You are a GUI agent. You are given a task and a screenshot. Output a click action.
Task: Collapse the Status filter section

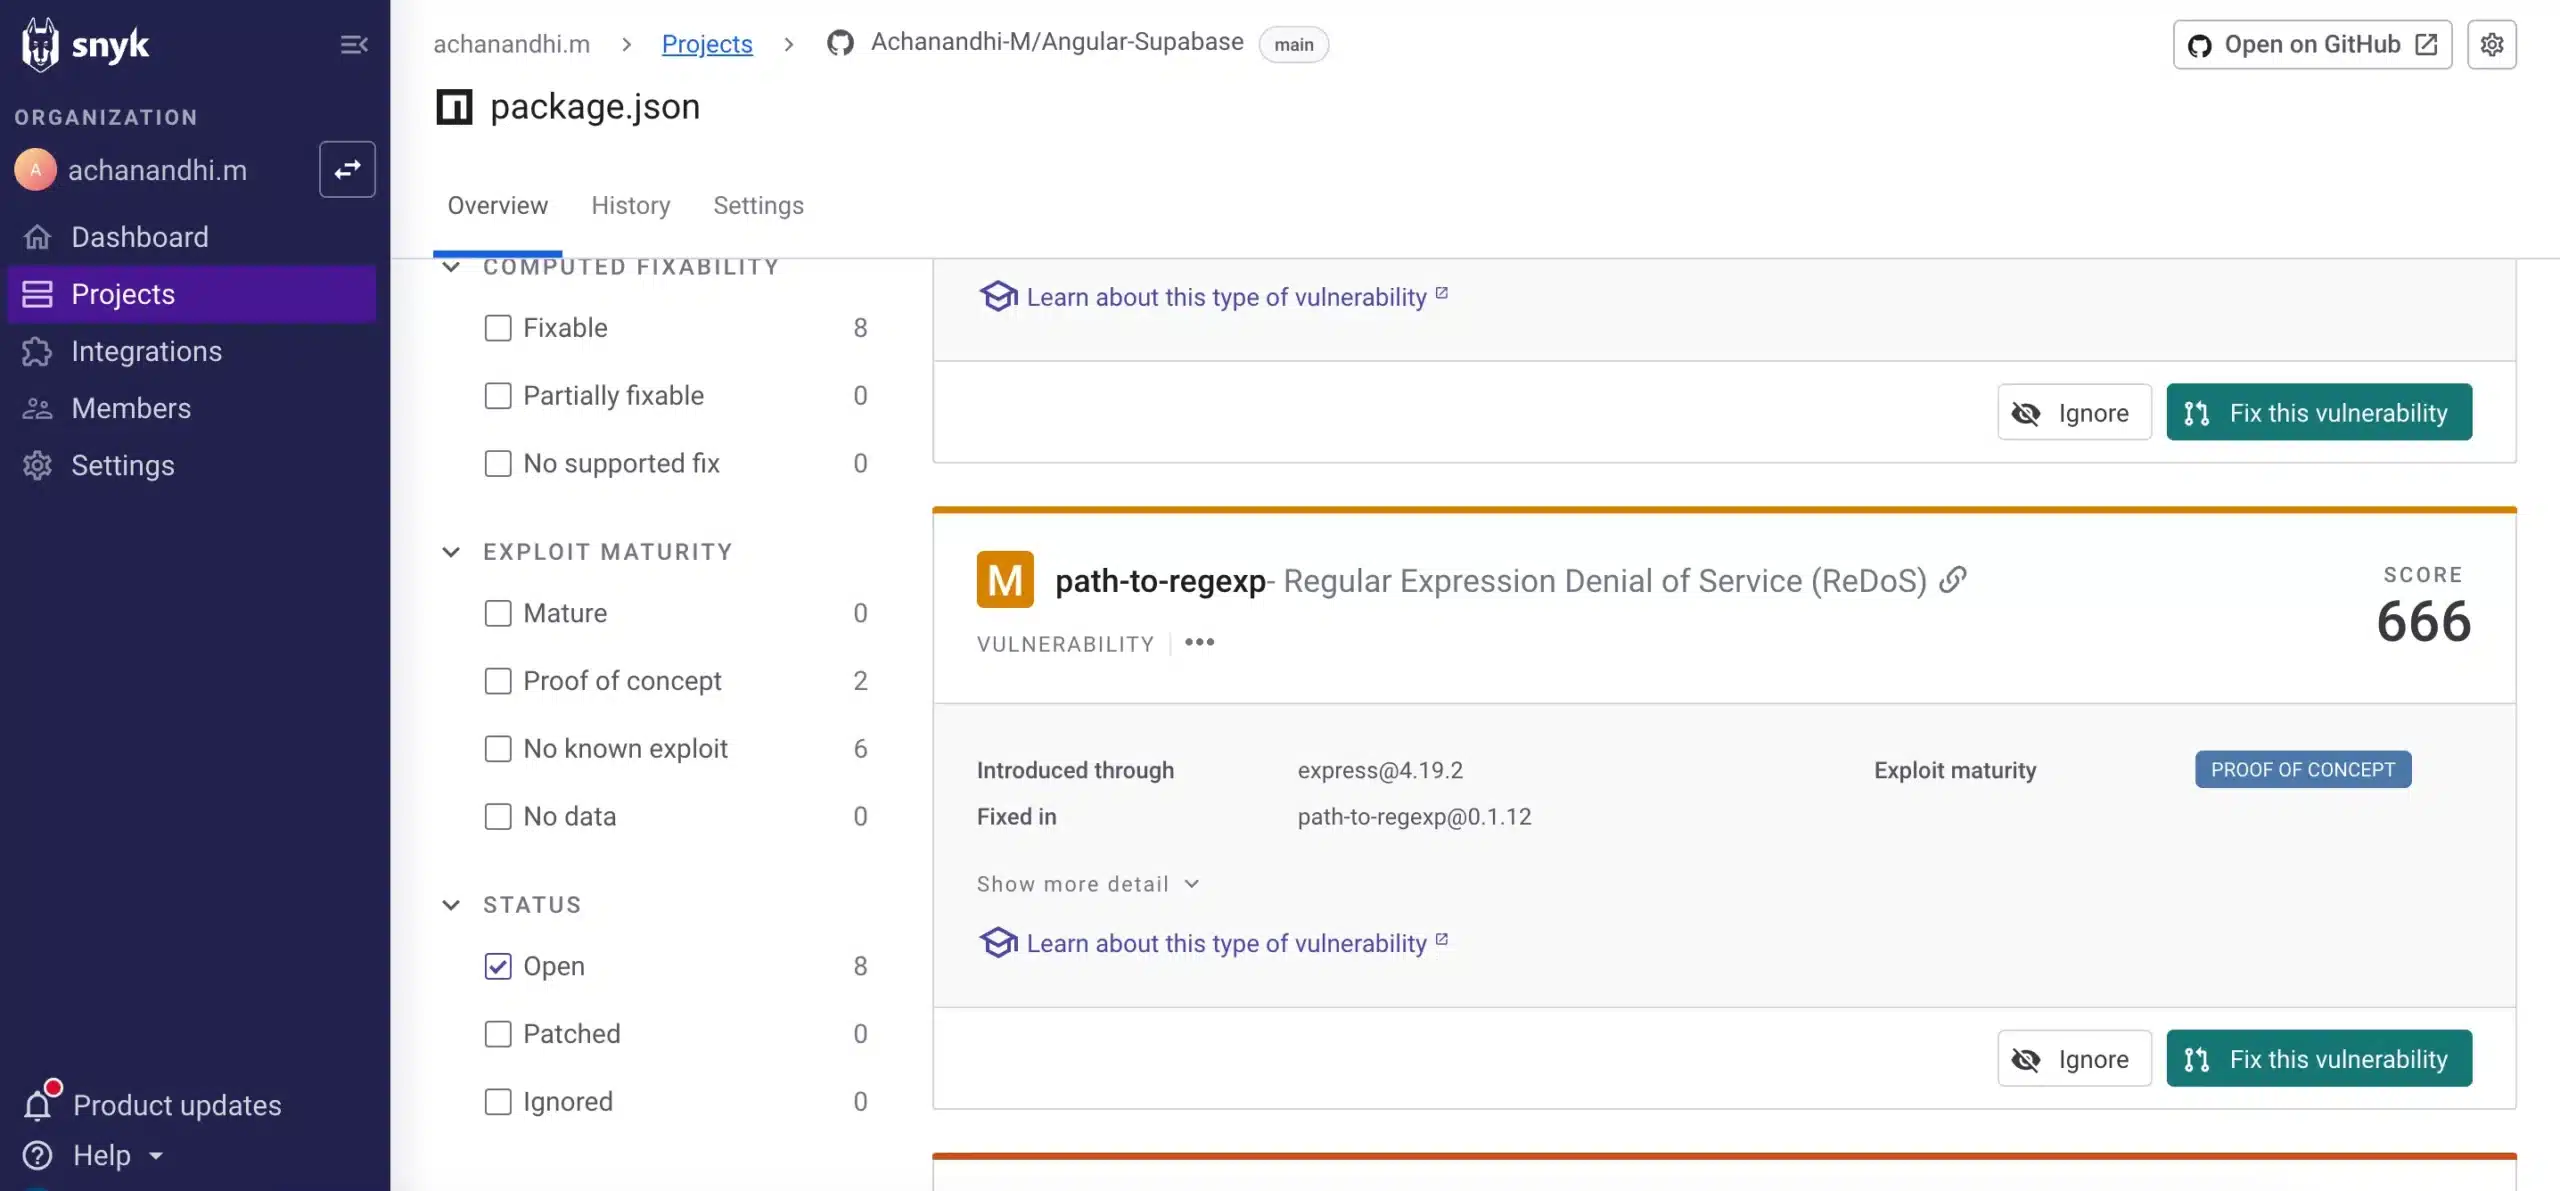(x=451, y=905)
